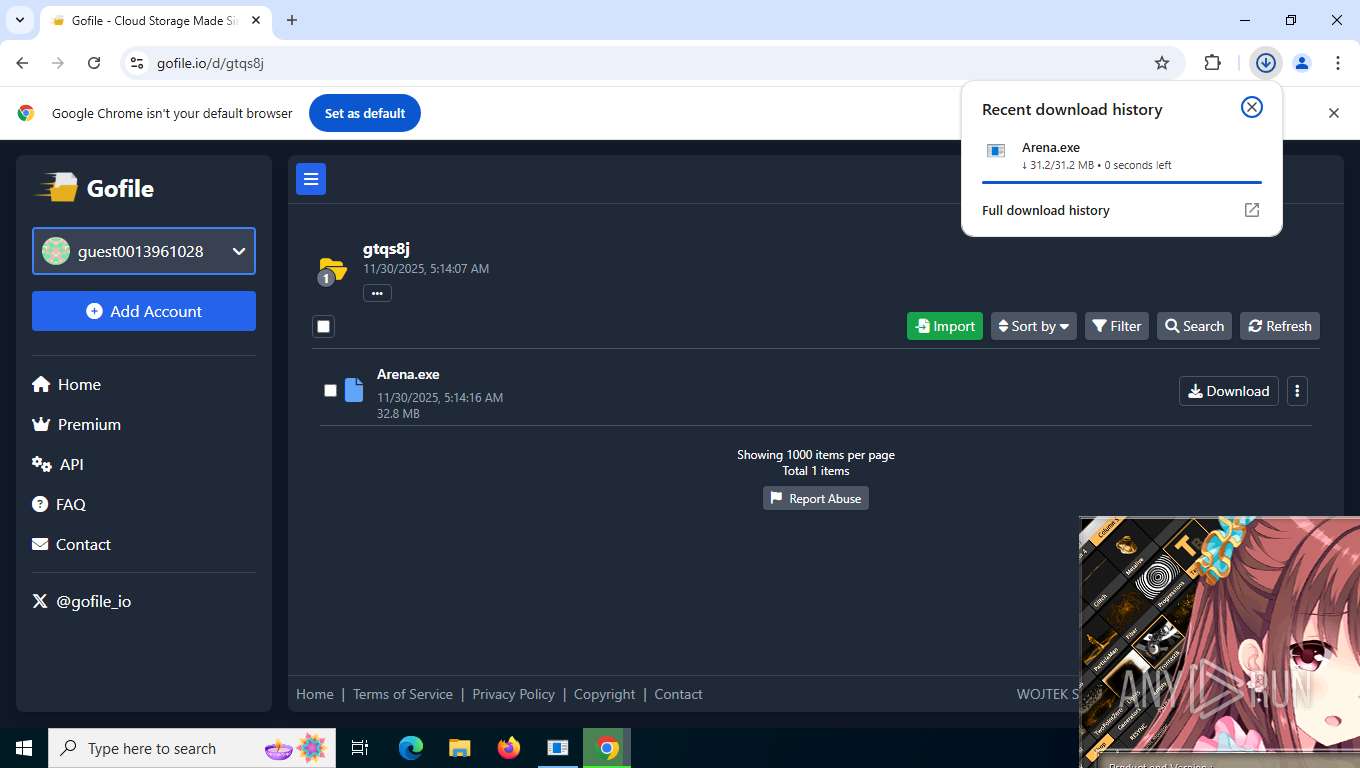Open Task View on the taskbar
This screenshot has width=1360, height=768.
pos(360,748)
